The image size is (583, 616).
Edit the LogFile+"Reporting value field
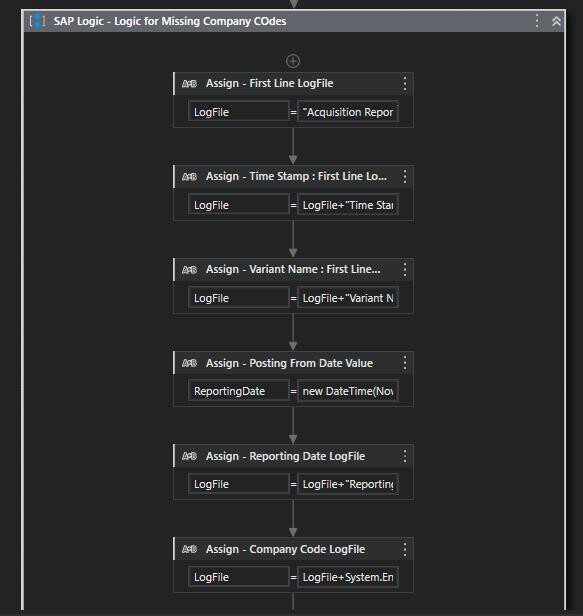[348, 484]
